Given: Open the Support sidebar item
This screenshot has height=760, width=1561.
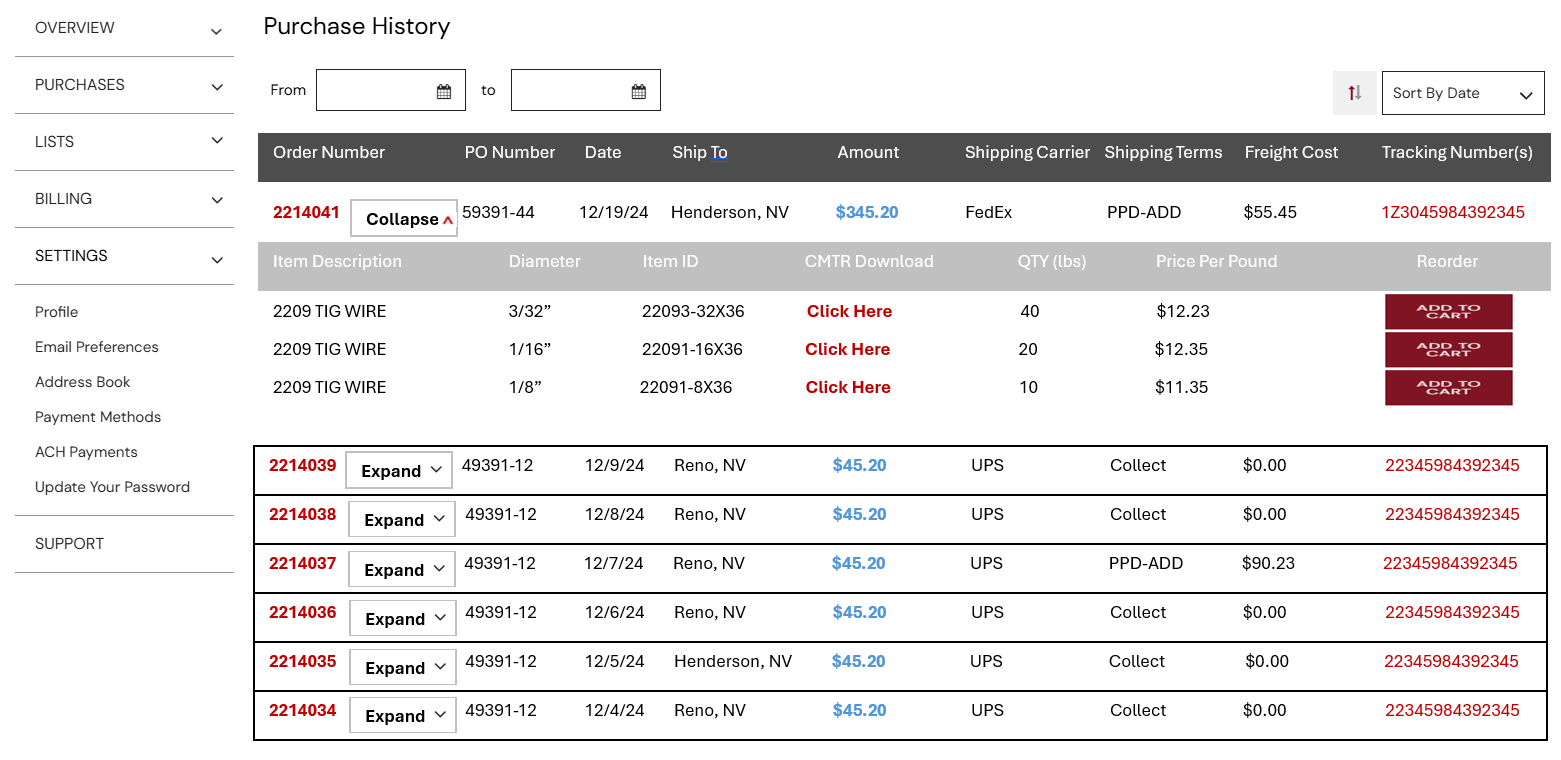Looking at the screenshot, I should click(x=70, y=544).
